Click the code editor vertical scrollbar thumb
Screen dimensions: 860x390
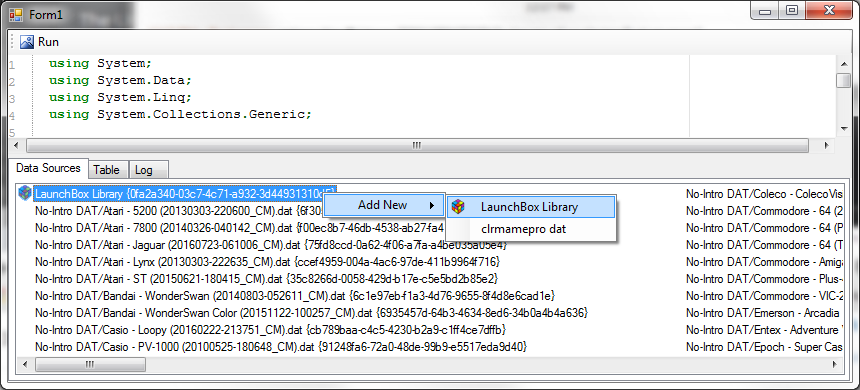(844, 80)
